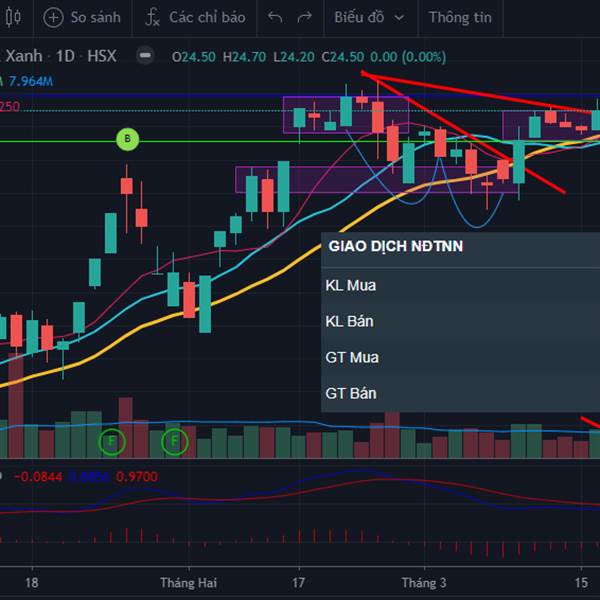Click the O24.50 open price value
This screenshot has width=600, height=600.
pos(194,57)
